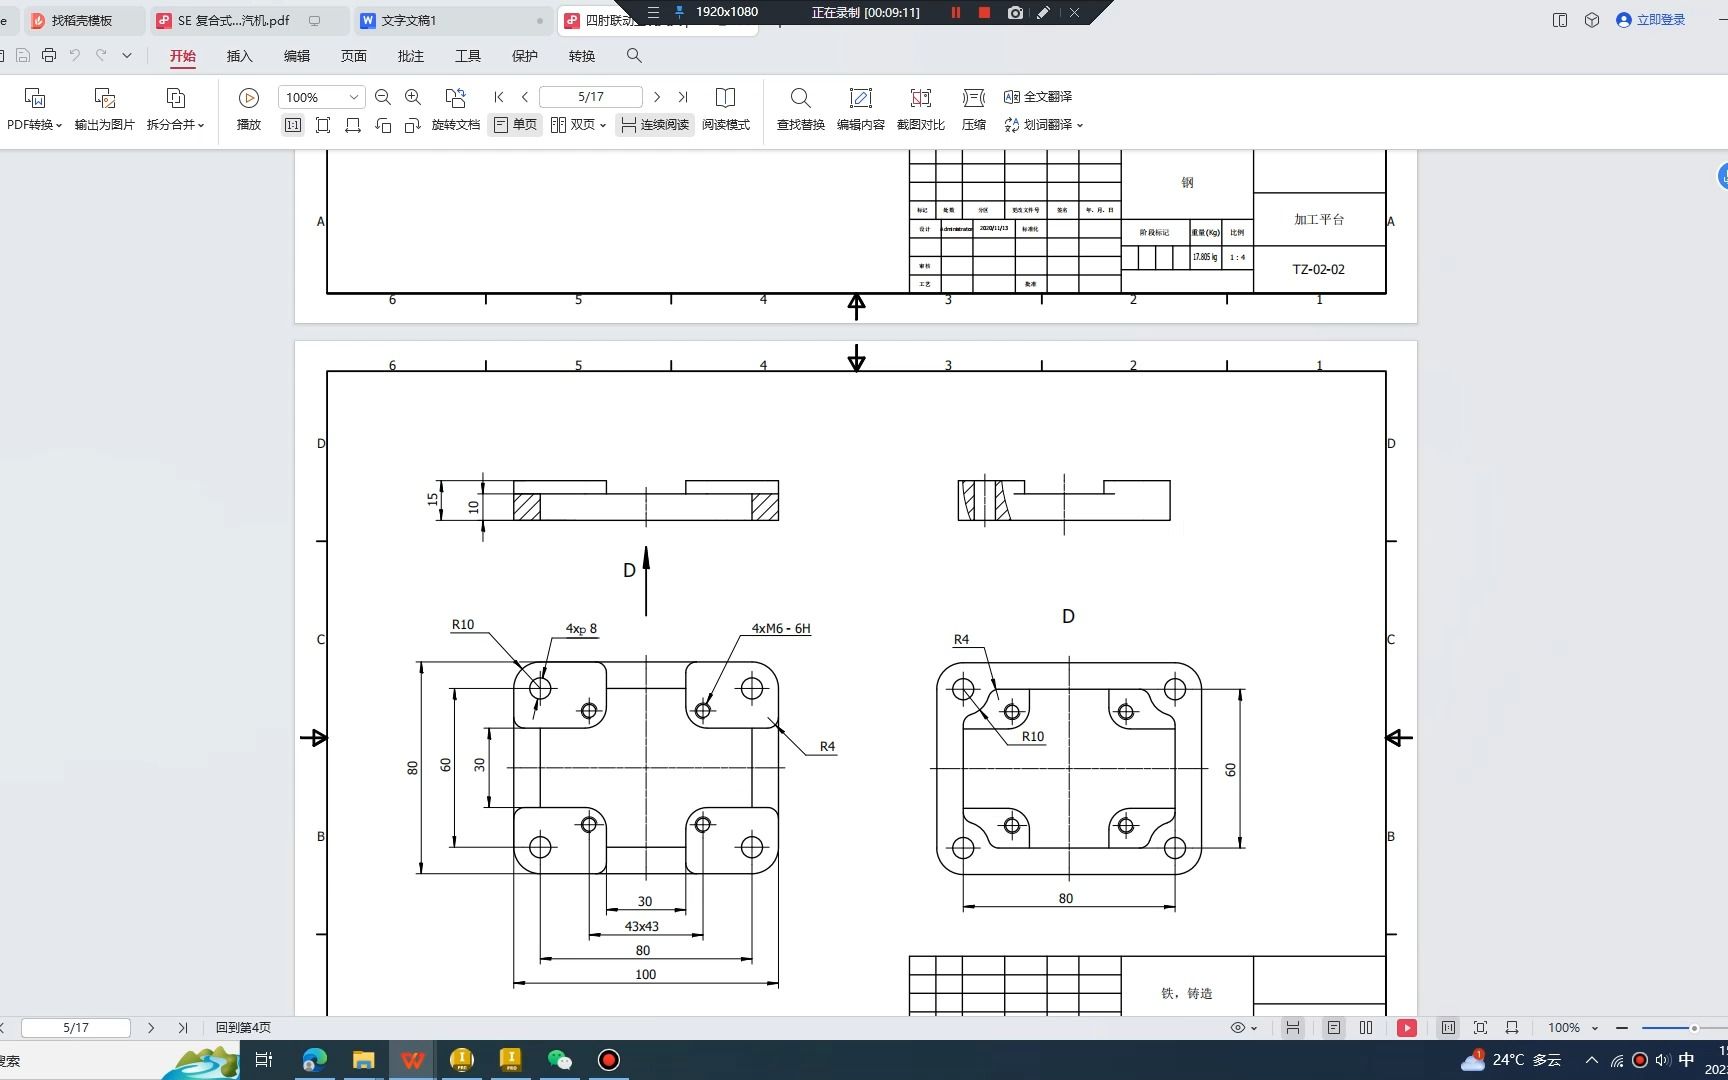The width and height of the screenshot is (1728, 1080).
Task: Set actual size view in the toolbar
Action: [293, 125]
